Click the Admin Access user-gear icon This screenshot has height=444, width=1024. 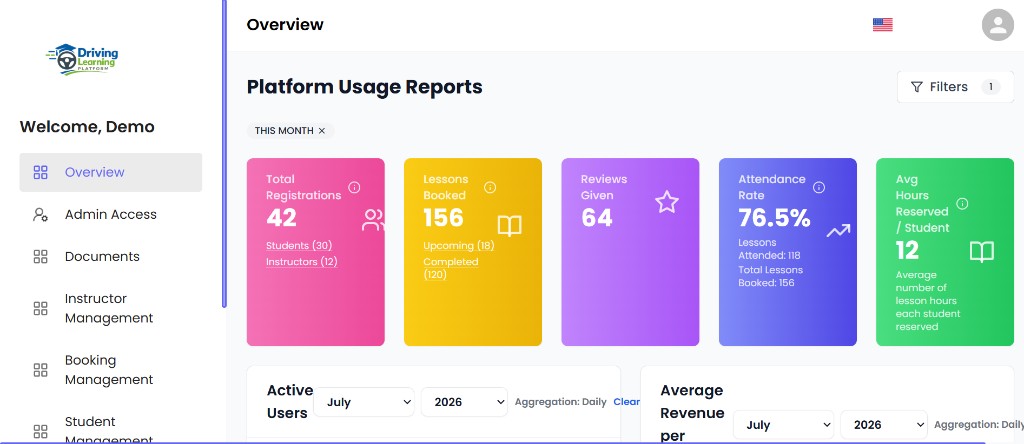pyautogui.click(x=40, y=215)
